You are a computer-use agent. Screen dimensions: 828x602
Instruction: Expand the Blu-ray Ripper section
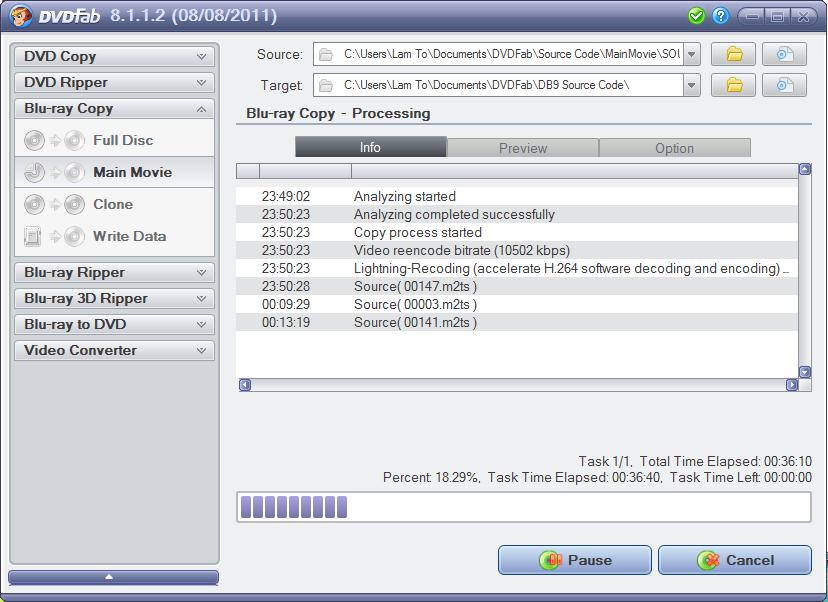[114, 272]
